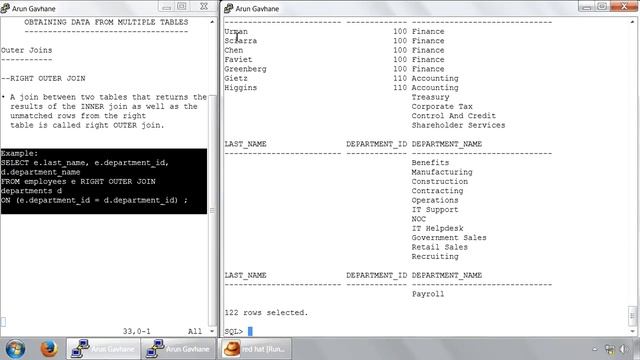640x360 pixels.
Task: Click 'OBTAINING DATA FROM MULTIPLE TABLES' title
Action: pos(106,22)
